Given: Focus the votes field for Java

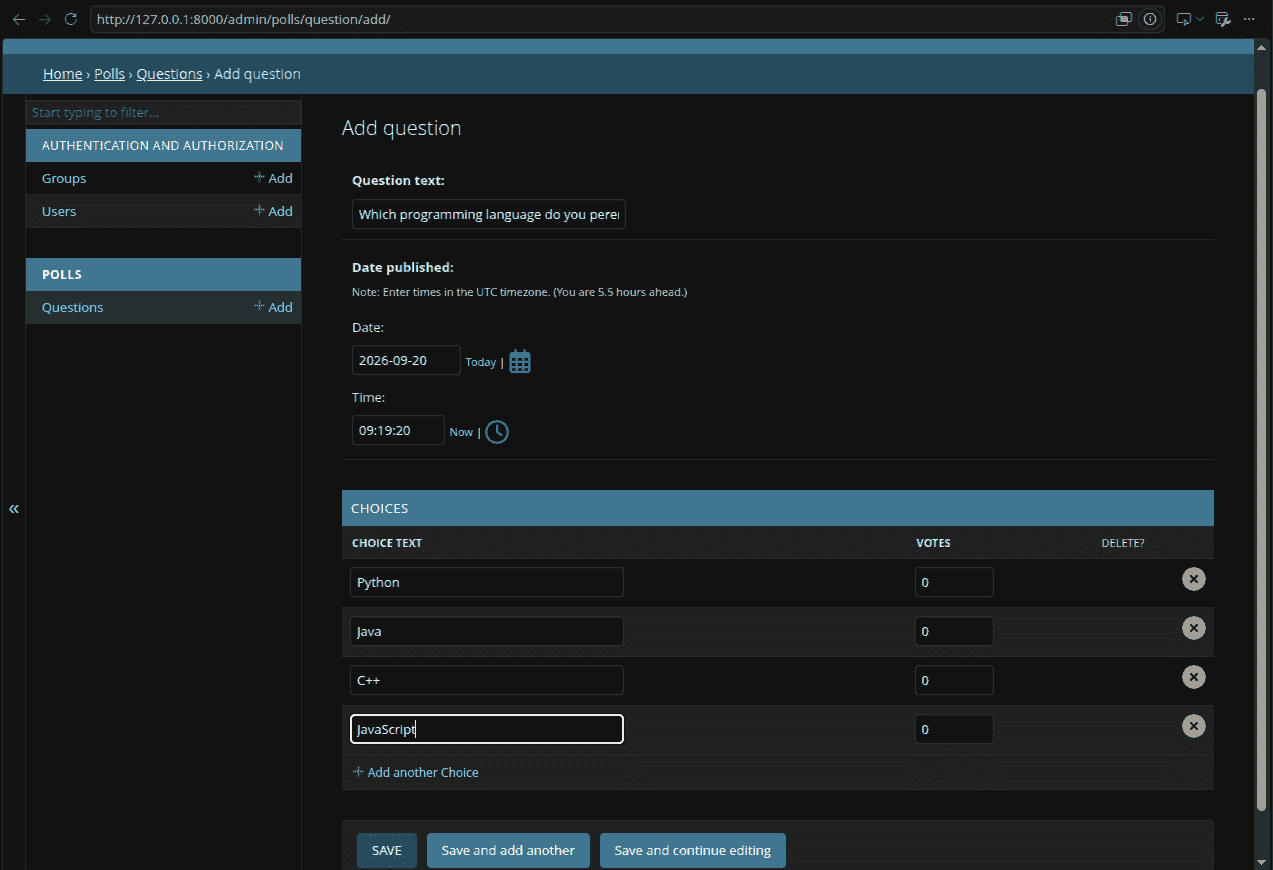Looking at the screenshot, I should tap(954, 631).
